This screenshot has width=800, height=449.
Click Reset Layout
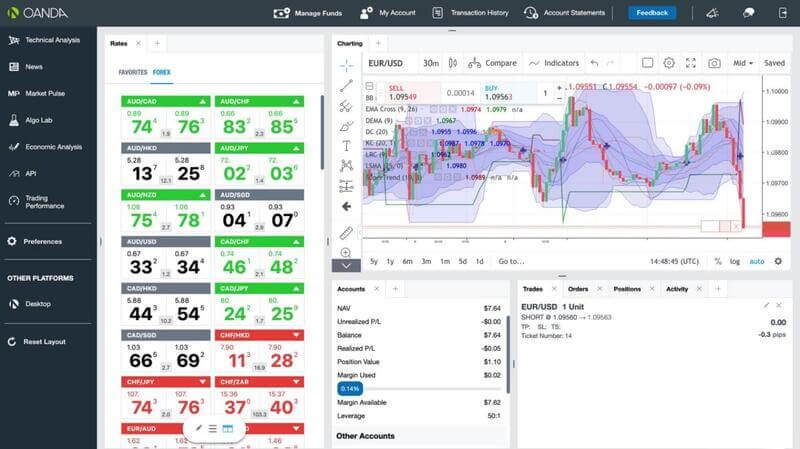37,342
